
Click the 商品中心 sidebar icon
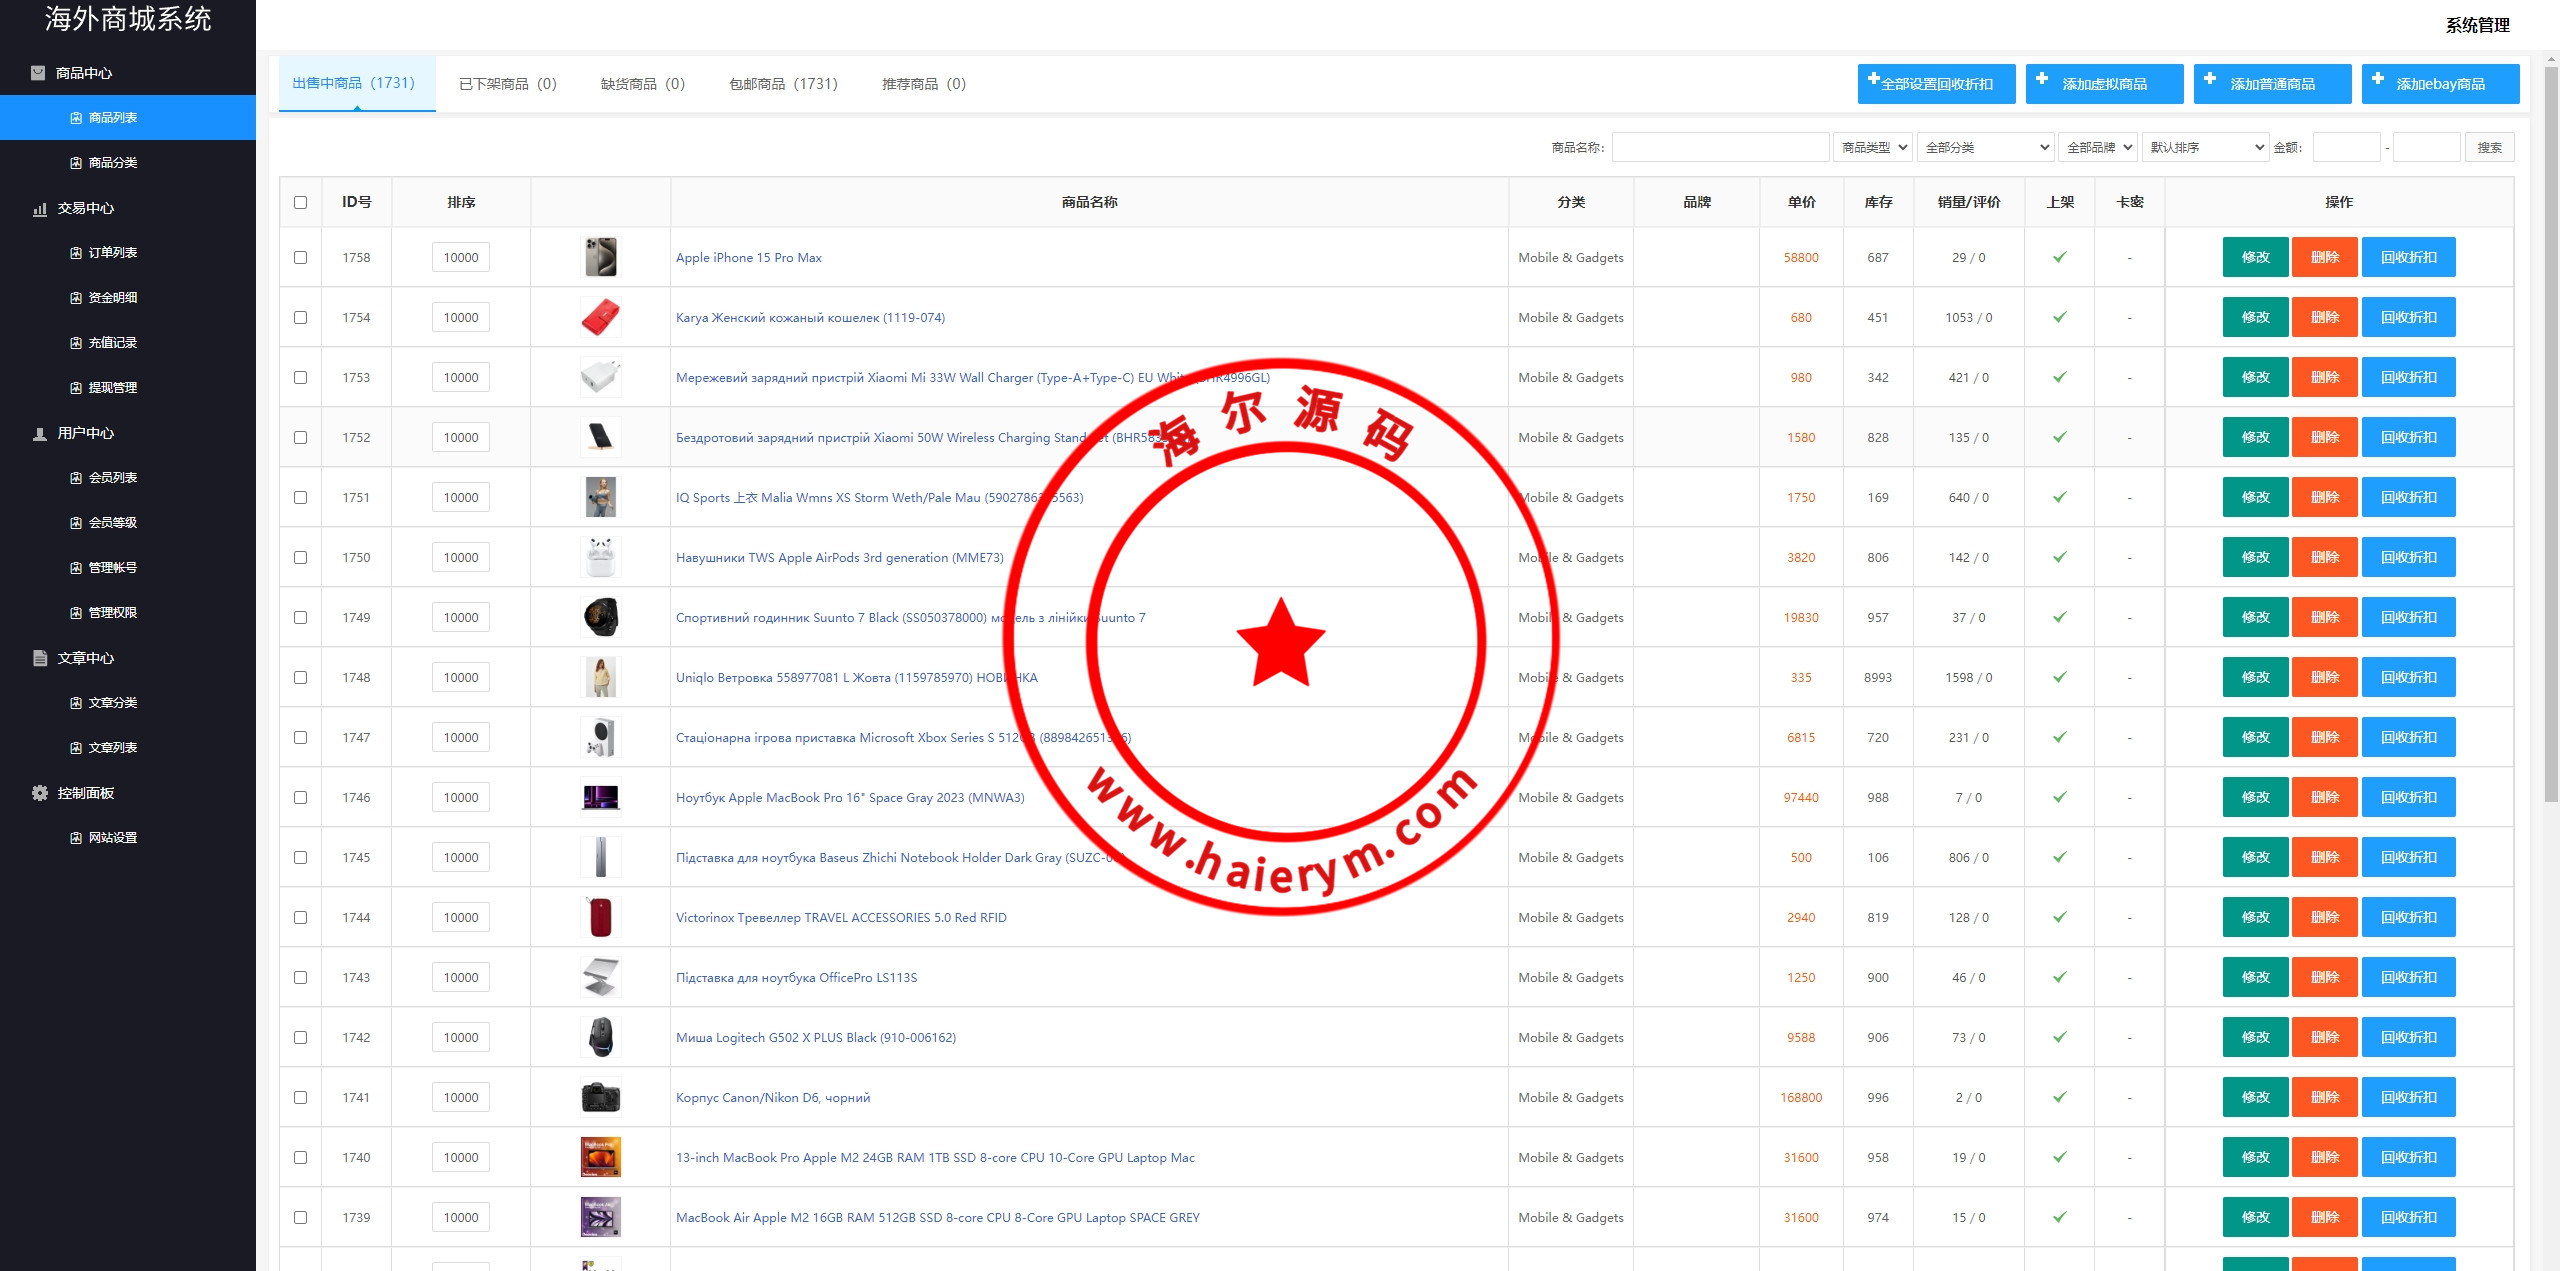38,73
